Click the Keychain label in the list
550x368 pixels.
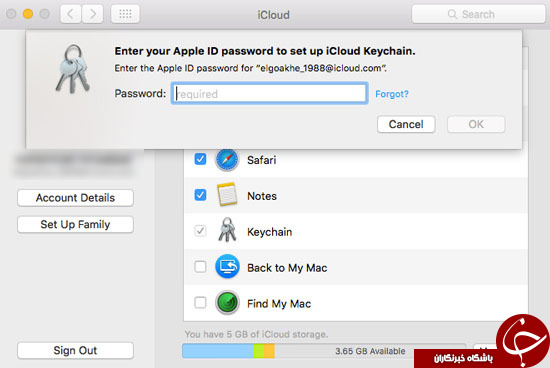(x=269, y=232)
